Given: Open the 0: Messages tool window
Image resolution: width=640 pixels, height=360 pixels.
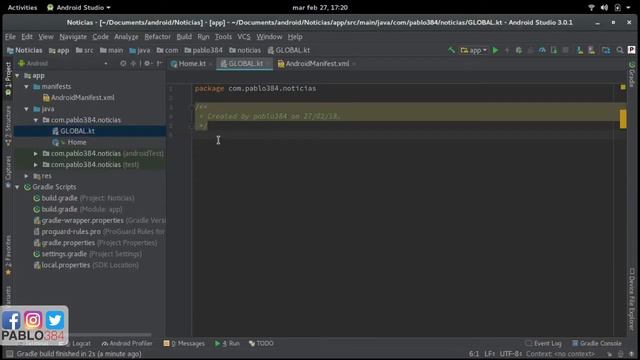Looking at the screenshot, I should pyautogui.click(x=184, y=344).
